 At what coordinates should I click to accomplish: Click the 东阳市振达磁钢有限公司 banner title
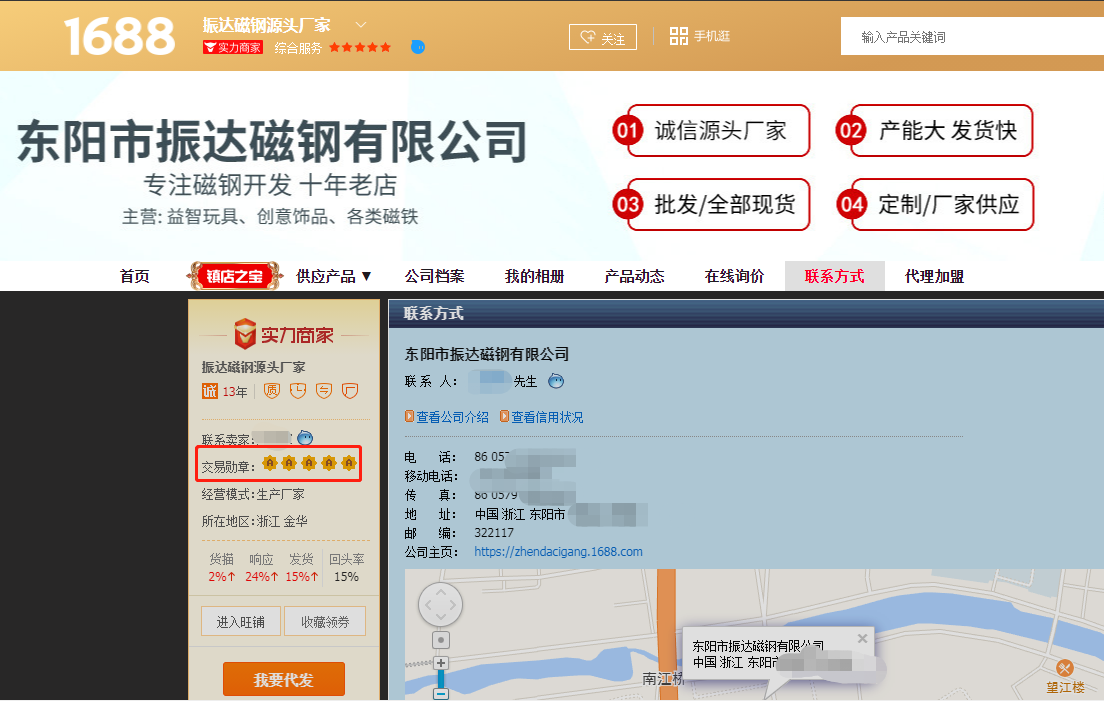tap(272, 141)
